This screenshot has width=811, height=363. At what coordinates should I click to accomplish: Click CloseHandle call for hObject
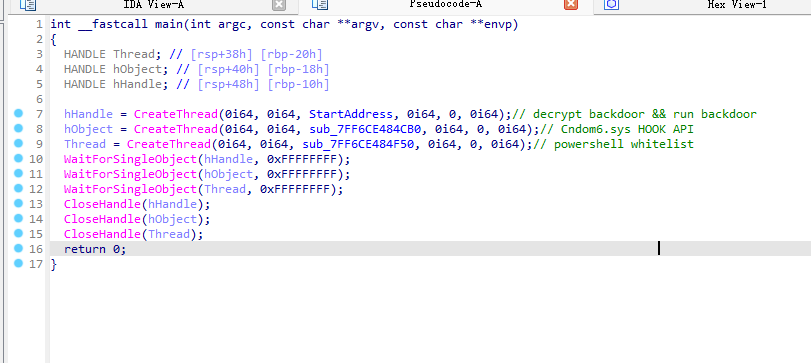[x=102, y=219]
